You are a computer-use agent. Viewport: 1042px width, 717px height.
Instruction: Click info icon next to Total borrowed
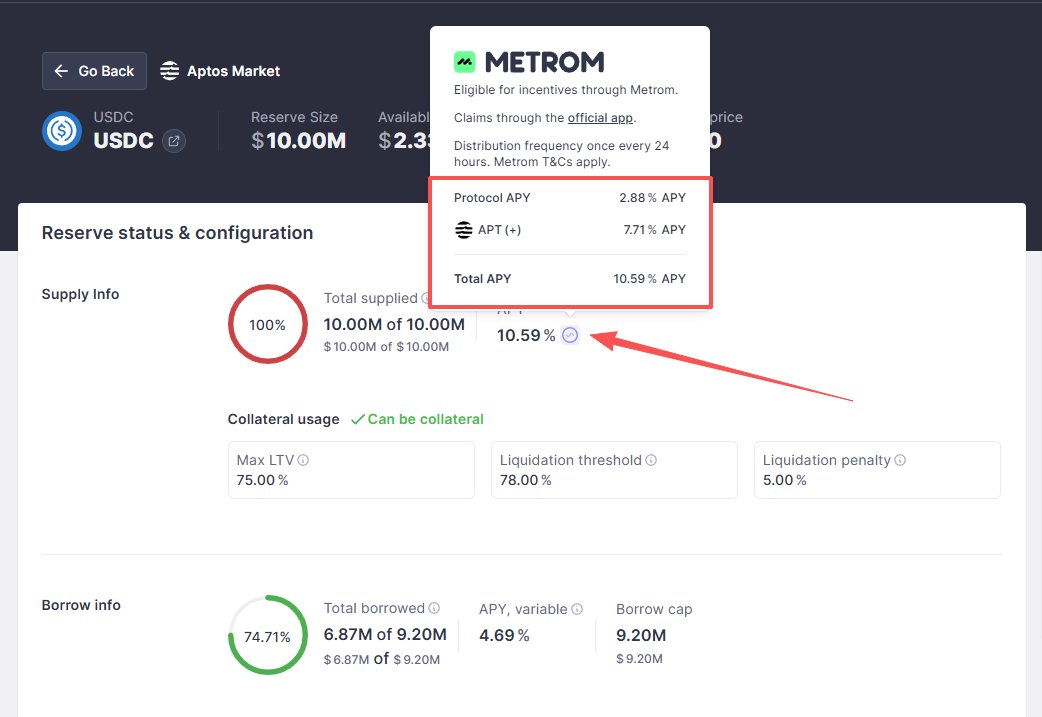click(434, 608)
